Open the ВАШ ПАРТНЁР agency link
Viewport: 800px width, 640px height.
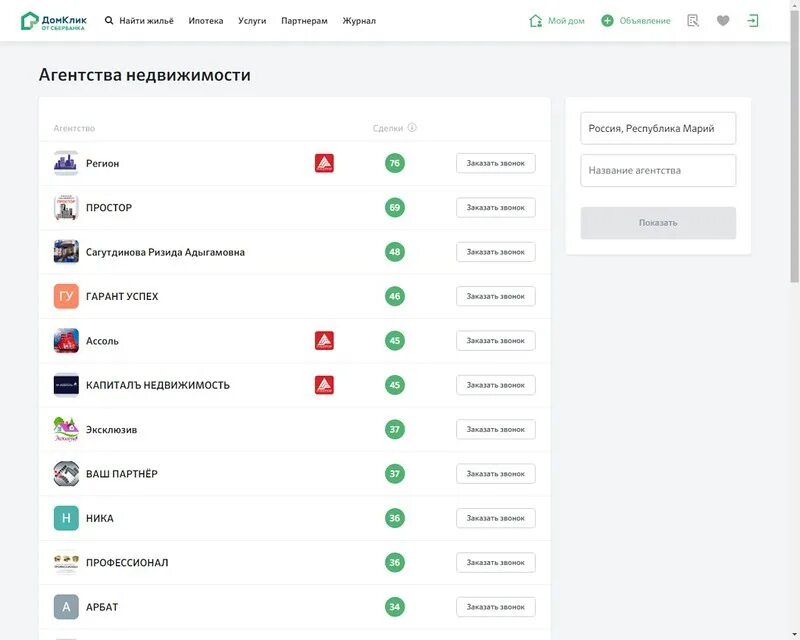coord(122,474)
